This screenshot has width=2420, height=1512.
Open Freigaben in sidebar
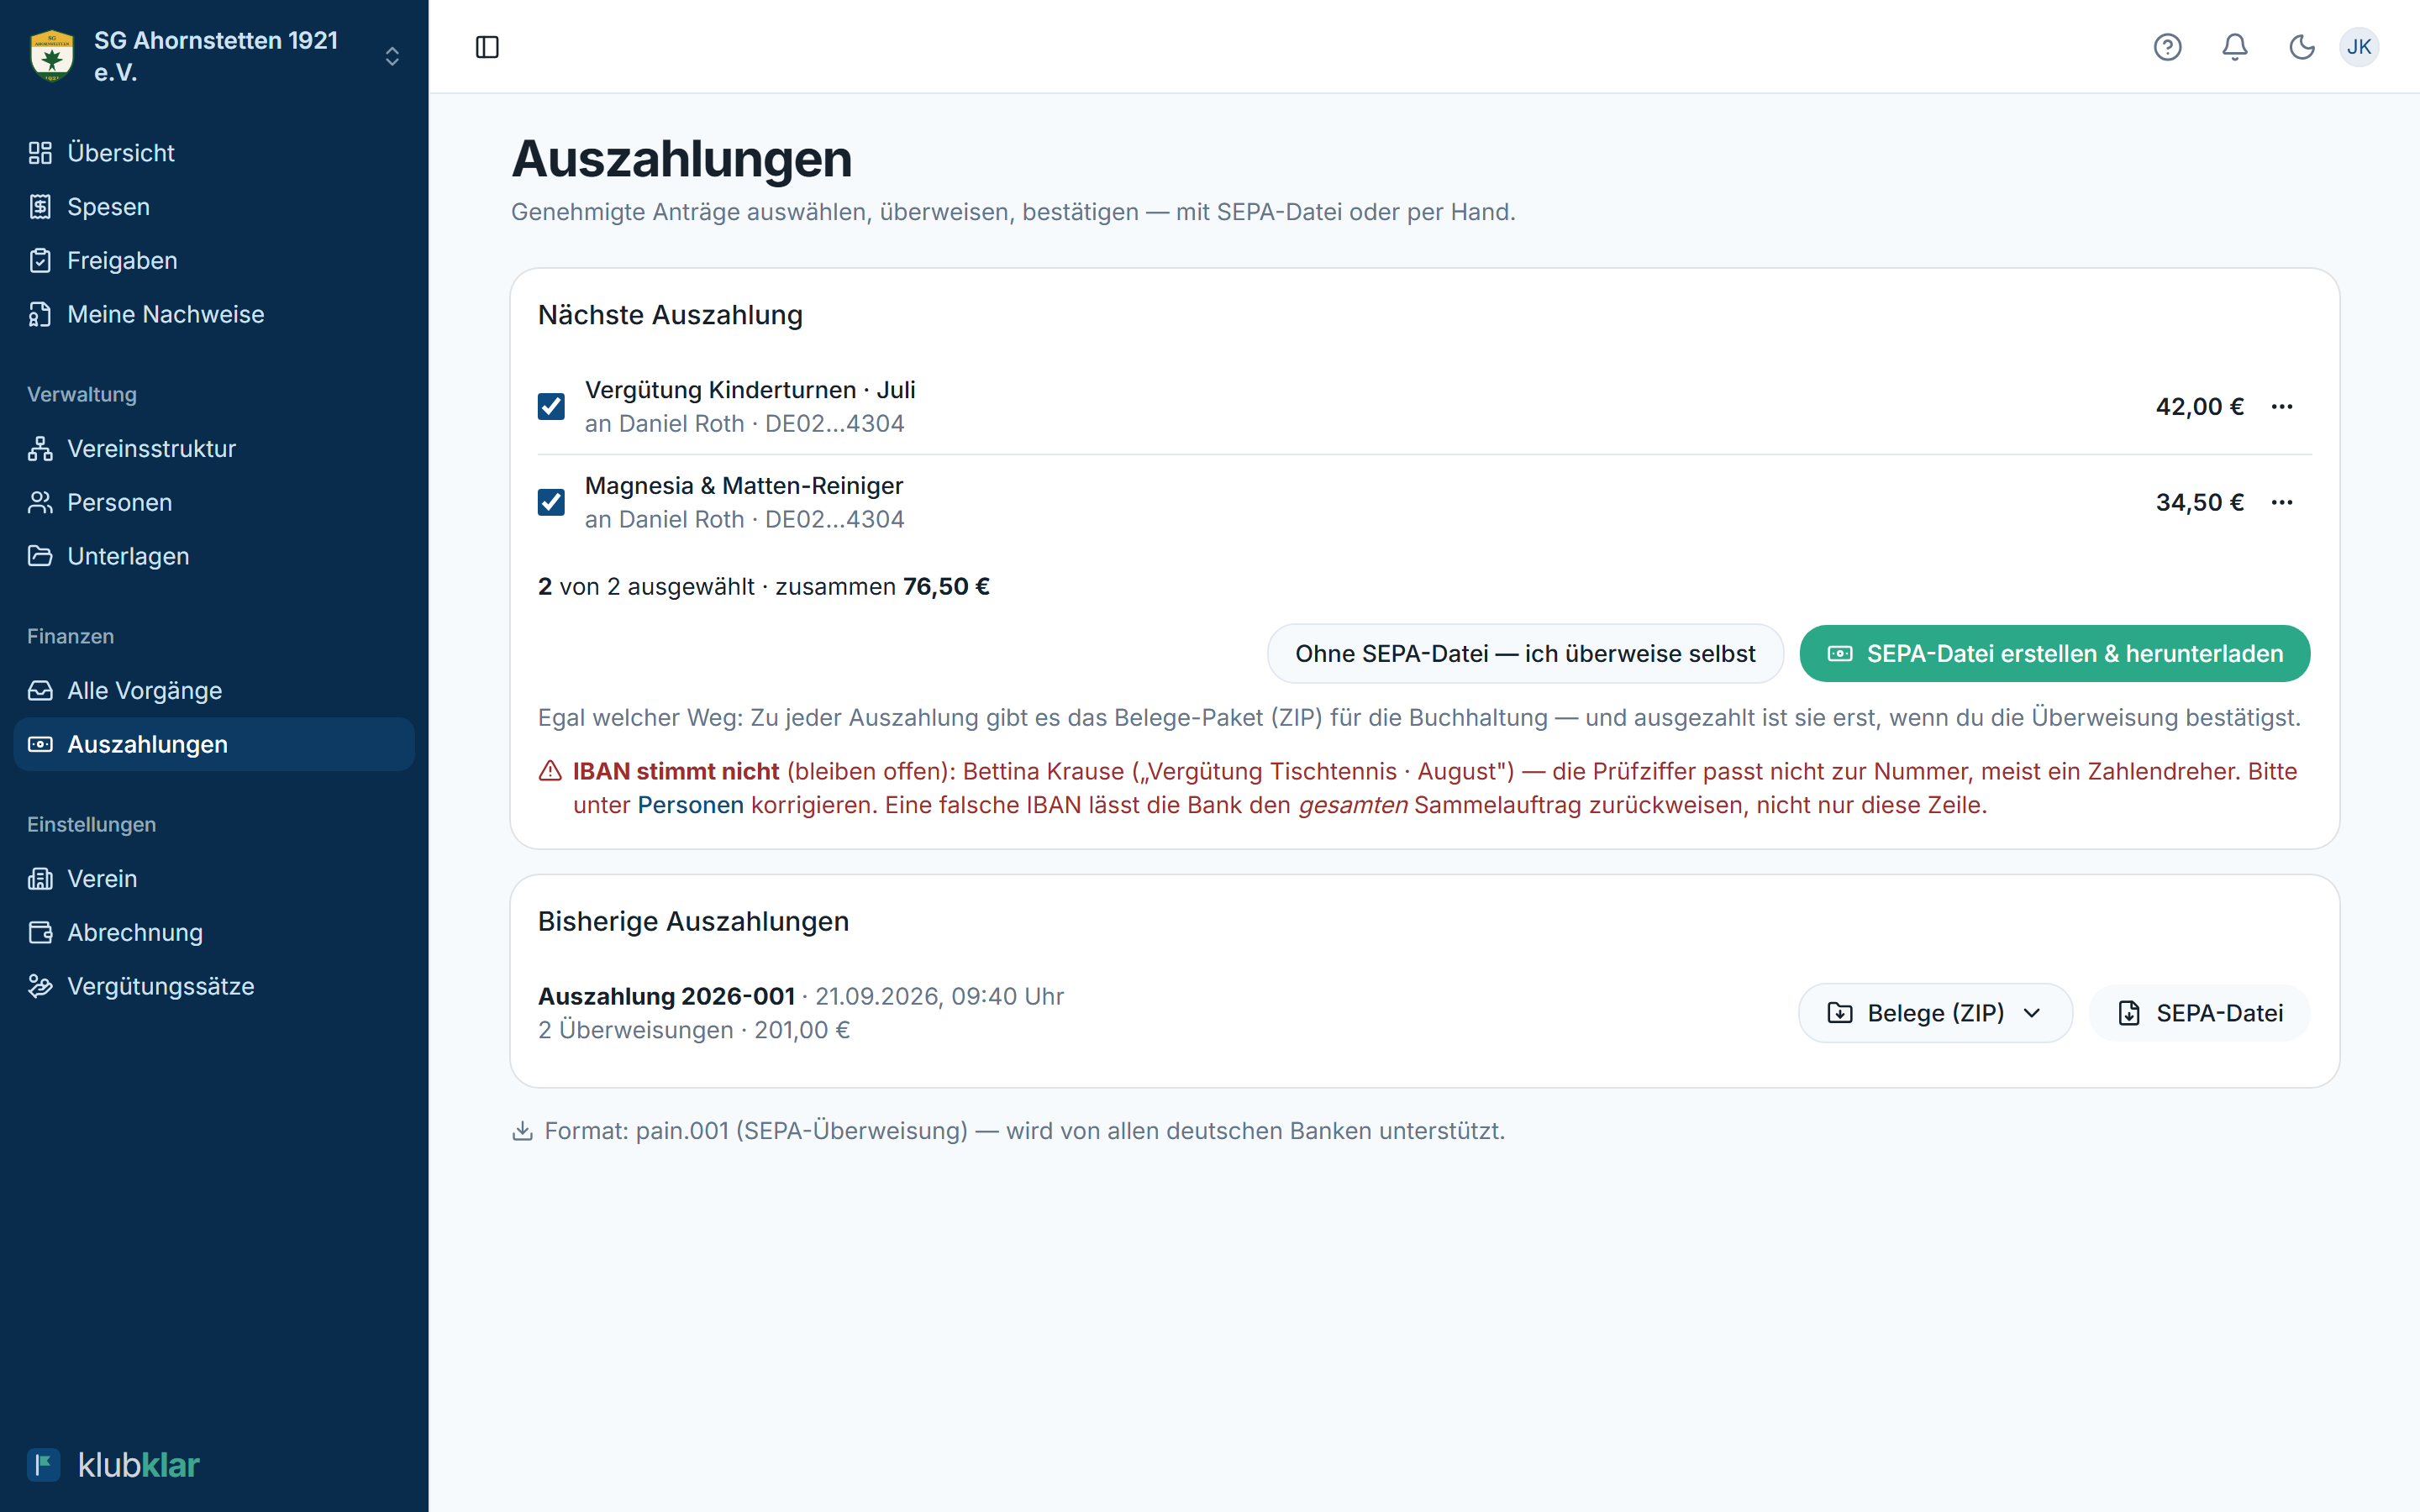[x=214, y=261]
